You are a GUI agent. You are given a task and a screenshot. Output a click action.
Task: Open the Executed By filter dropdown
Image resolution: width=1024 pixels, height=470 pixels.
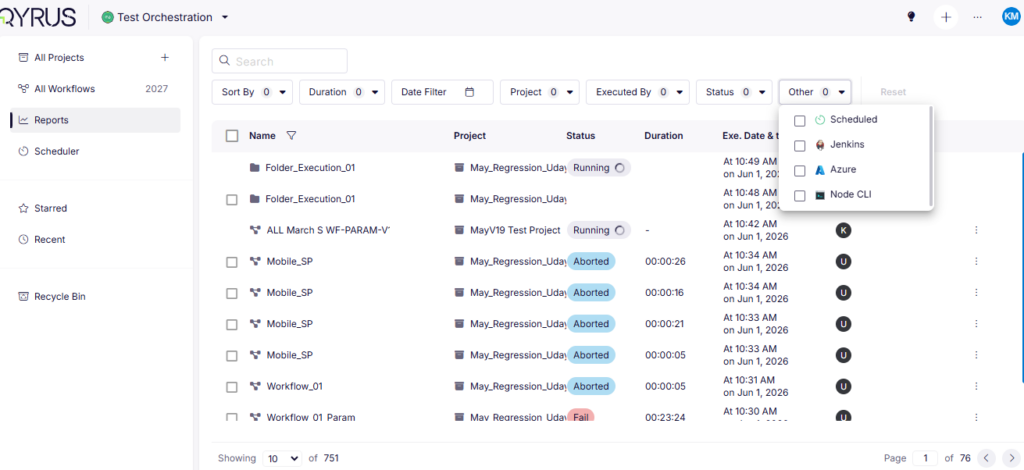[x=637, y=92]
